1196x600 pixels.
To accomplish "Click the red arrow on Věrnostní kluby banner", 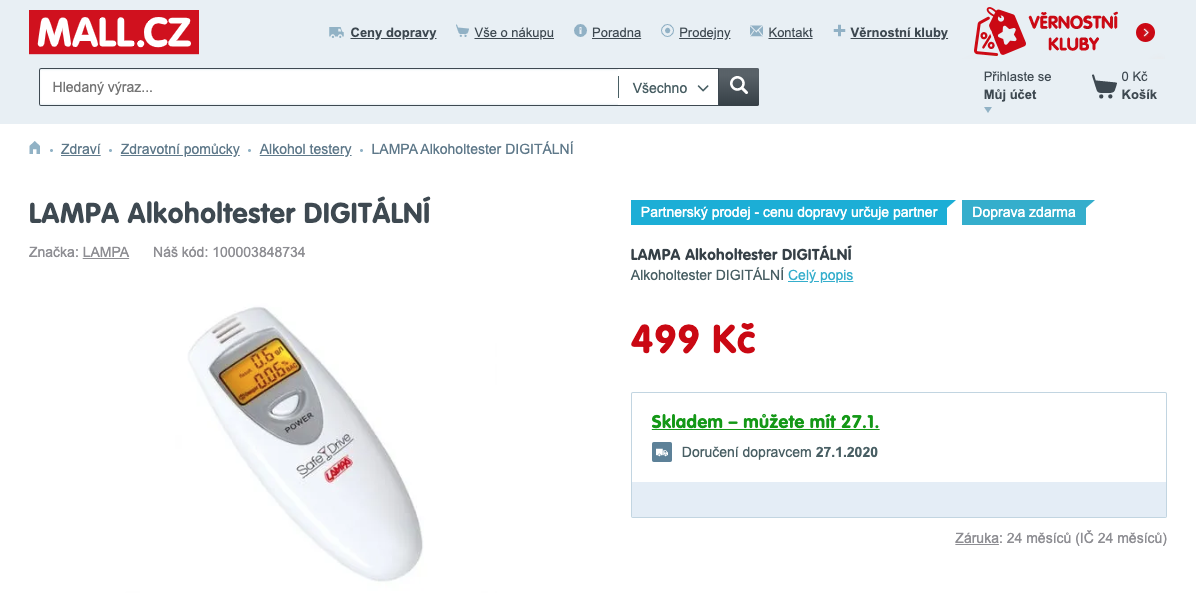I will 1145,33.
